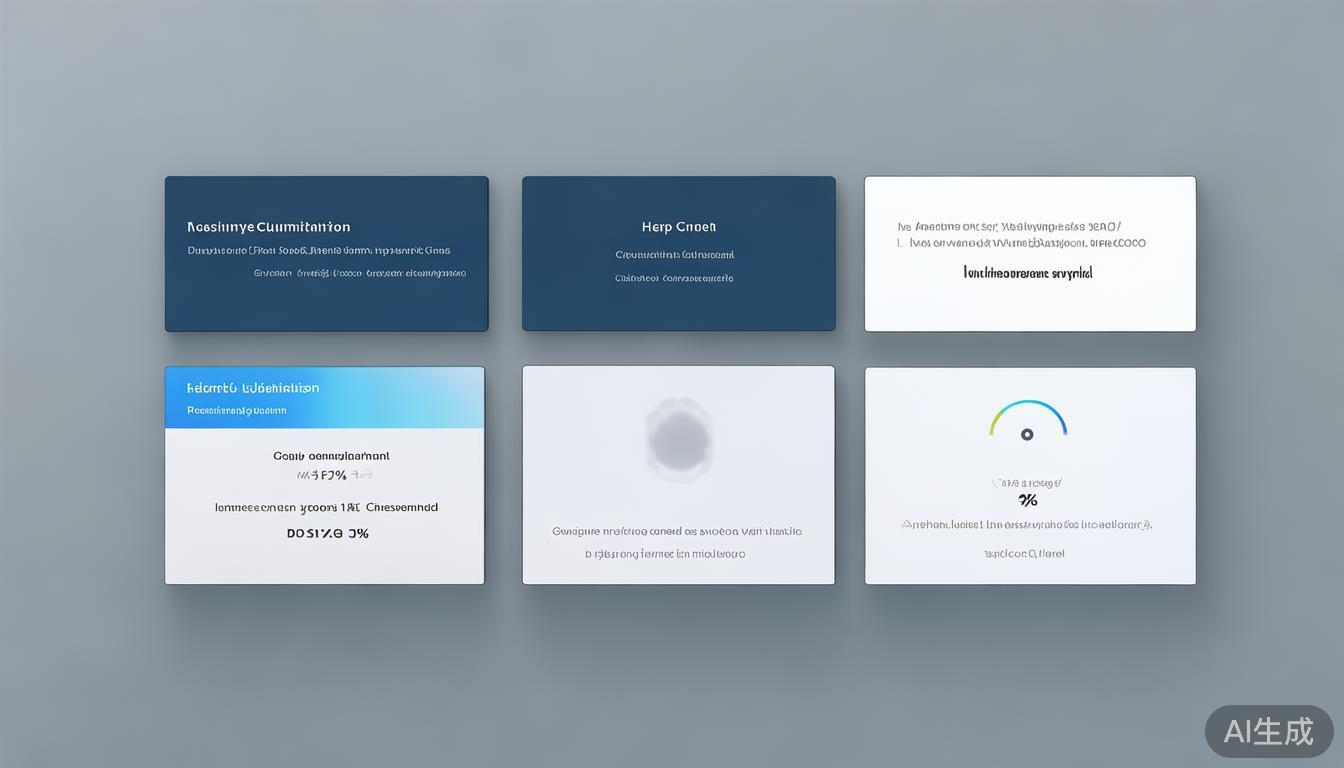Click first description line under "Herp Cnoen"
The image size is (1344, 768).
[x=674, y=255]
